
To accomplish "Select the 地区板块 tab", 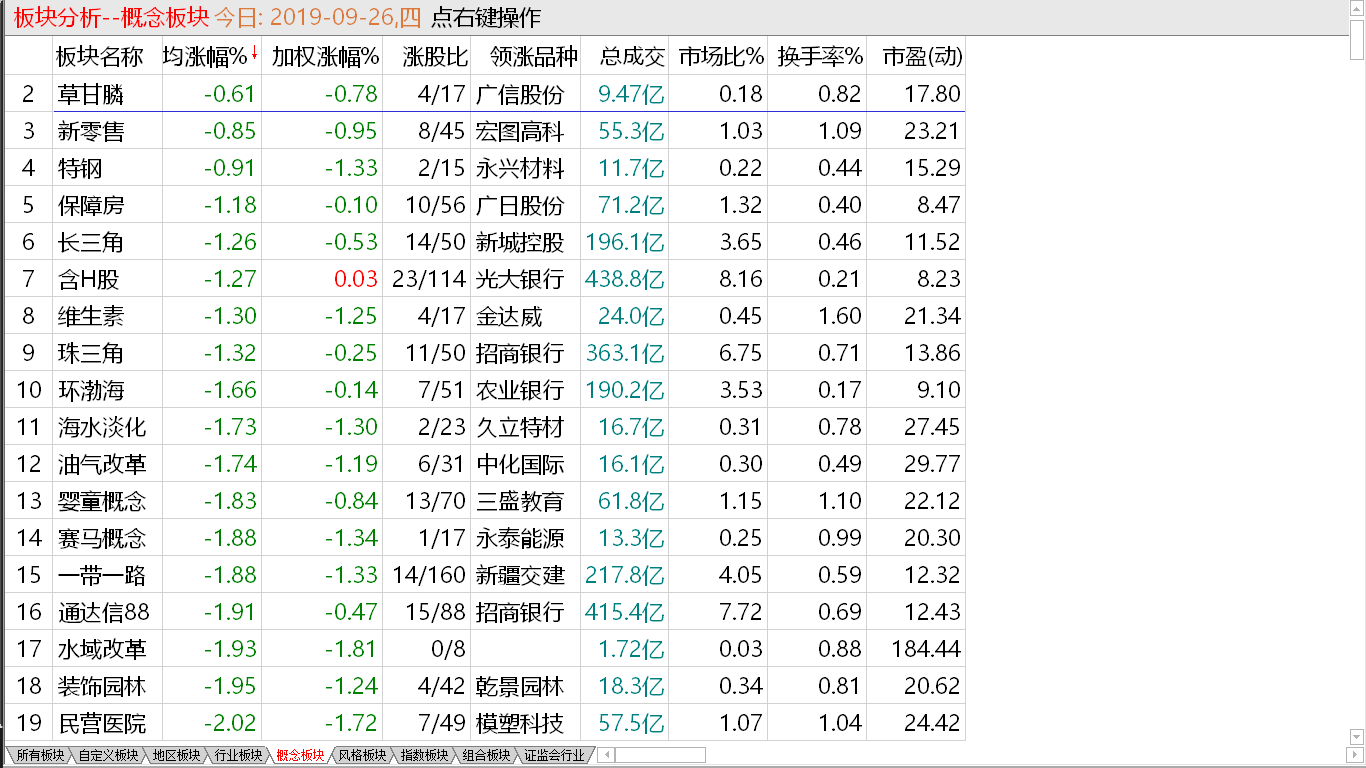I will tap(176, 755).
